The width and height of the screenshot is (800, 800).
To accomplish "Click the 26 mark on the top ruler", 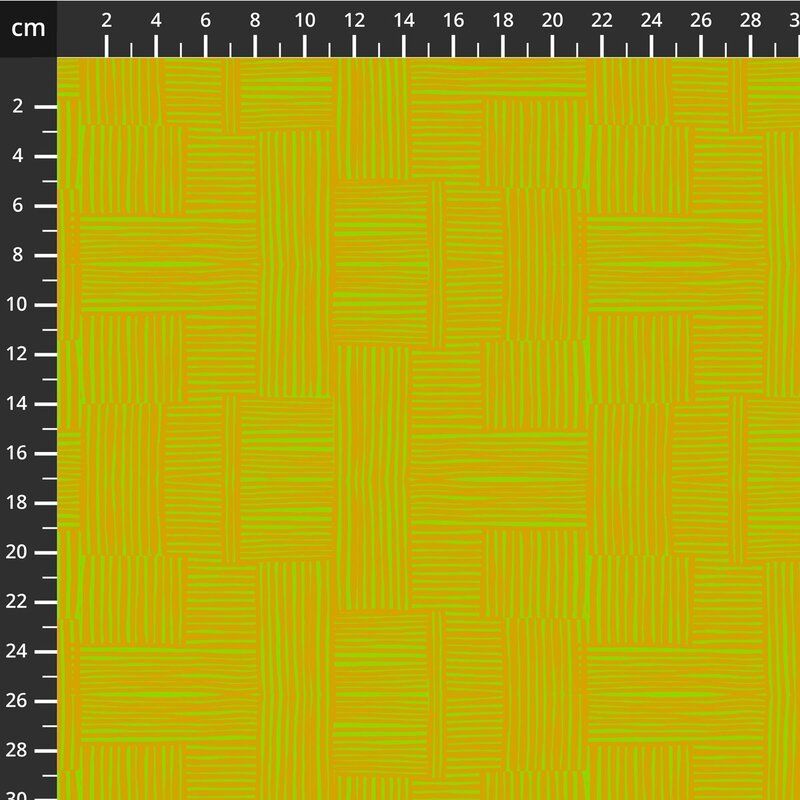I will 701,22.
